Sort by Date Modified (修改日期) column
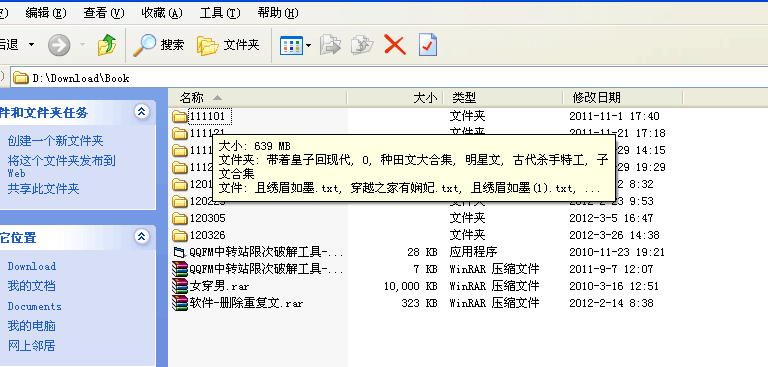This screenshot has width=768, height=367. [622, 98]
